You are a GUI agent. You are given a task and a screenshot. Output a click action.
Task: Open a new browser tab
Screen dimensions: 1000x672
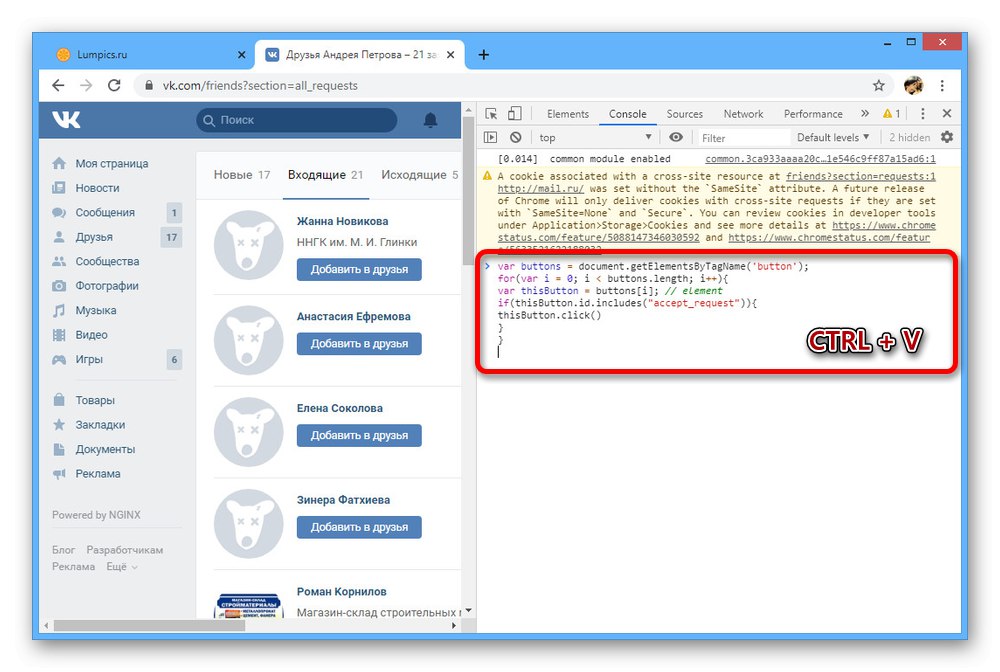483,55
